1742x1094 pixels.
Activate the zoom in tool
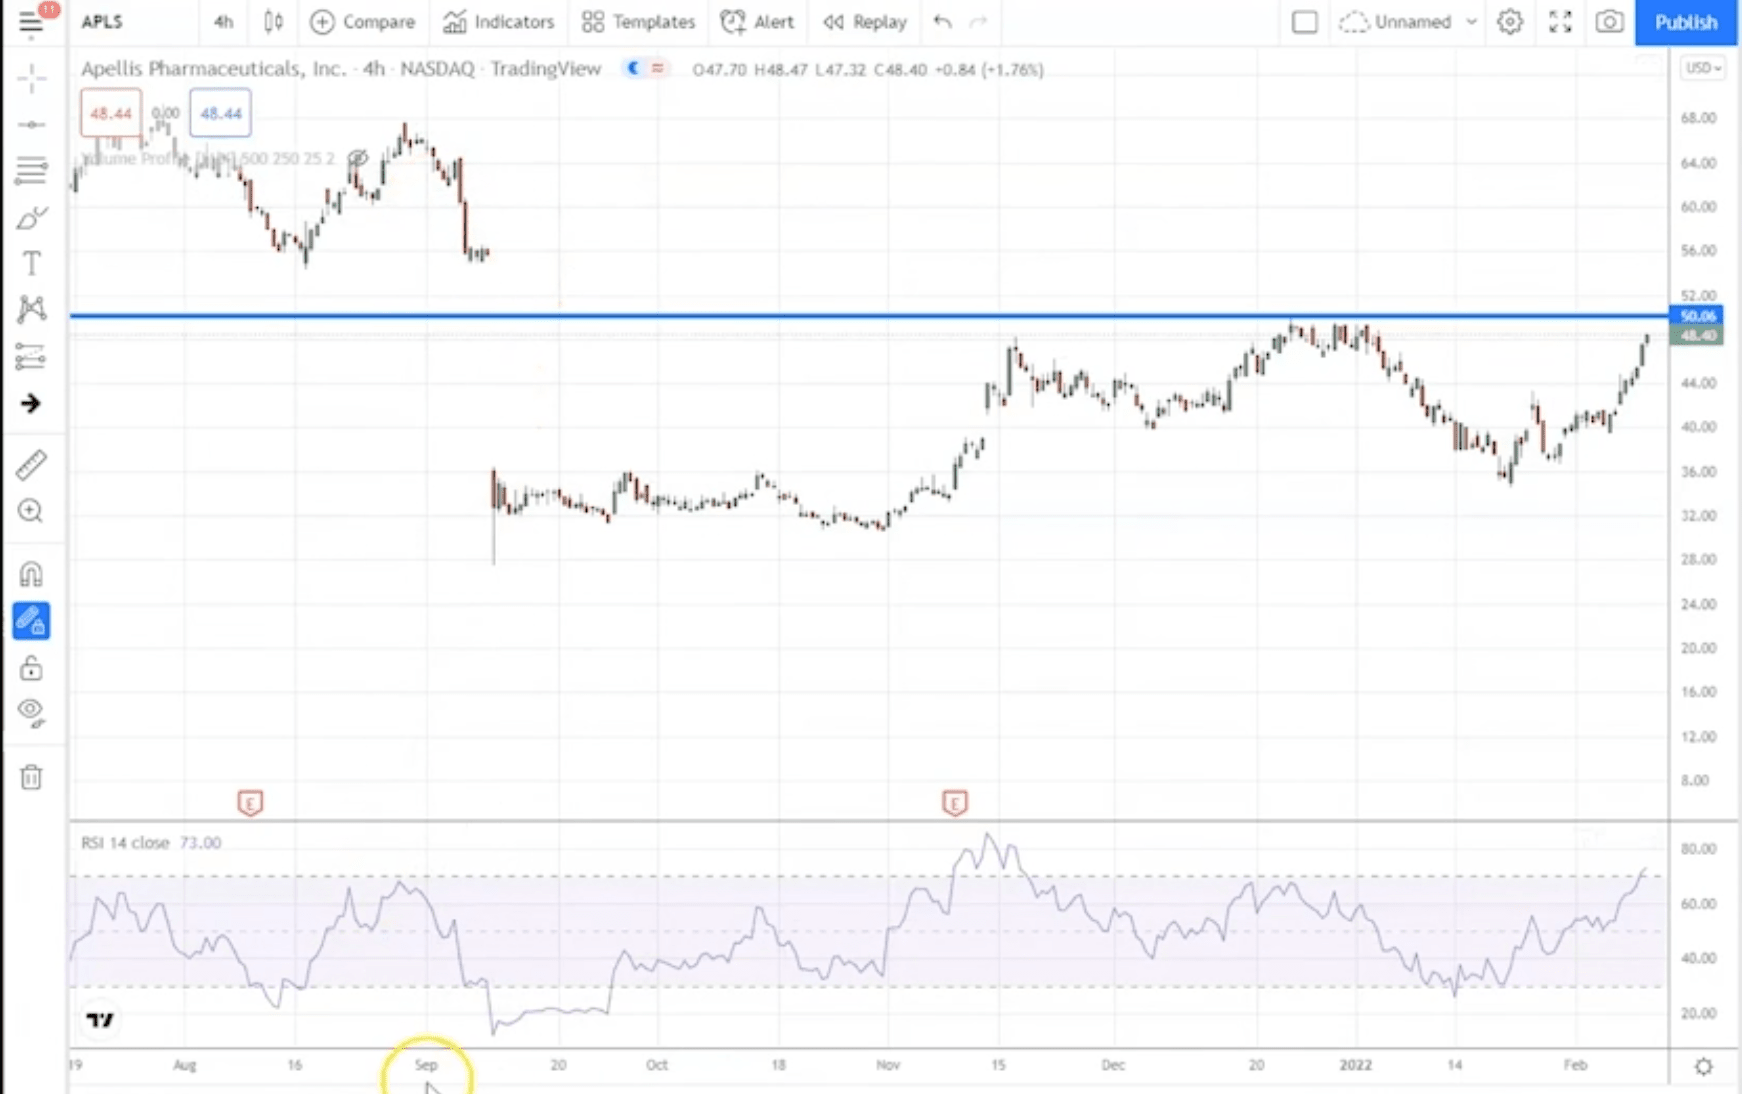click(31, 511)
